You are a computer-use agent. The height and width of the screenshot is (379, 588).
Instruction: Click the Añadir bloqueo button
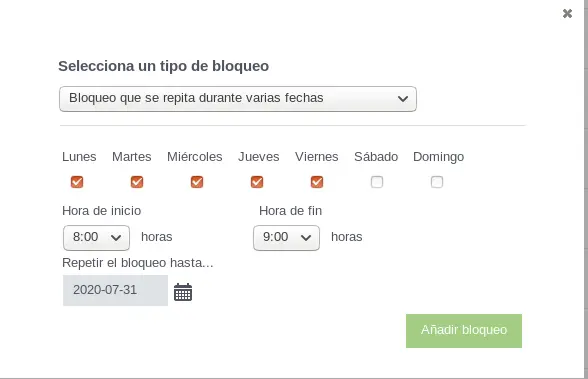464,331
